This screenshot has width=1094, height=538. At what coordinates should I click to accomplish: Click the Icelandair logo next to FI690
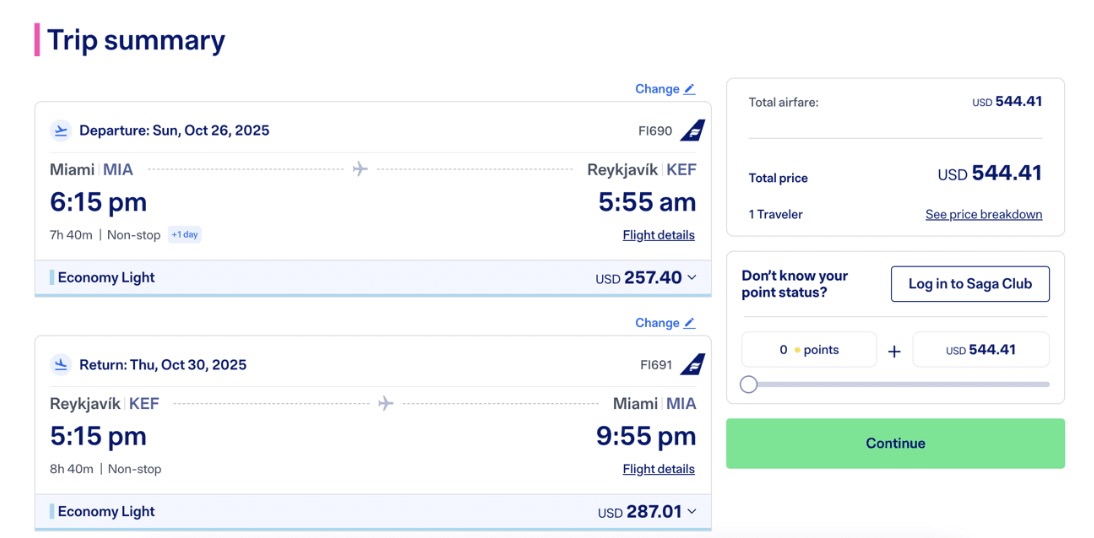coord(693,130)
